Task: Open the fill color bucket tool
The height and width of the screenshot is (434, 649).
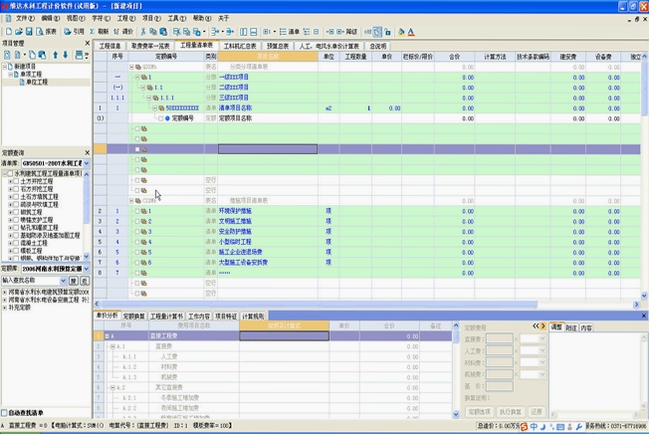Action: (401, 31)
